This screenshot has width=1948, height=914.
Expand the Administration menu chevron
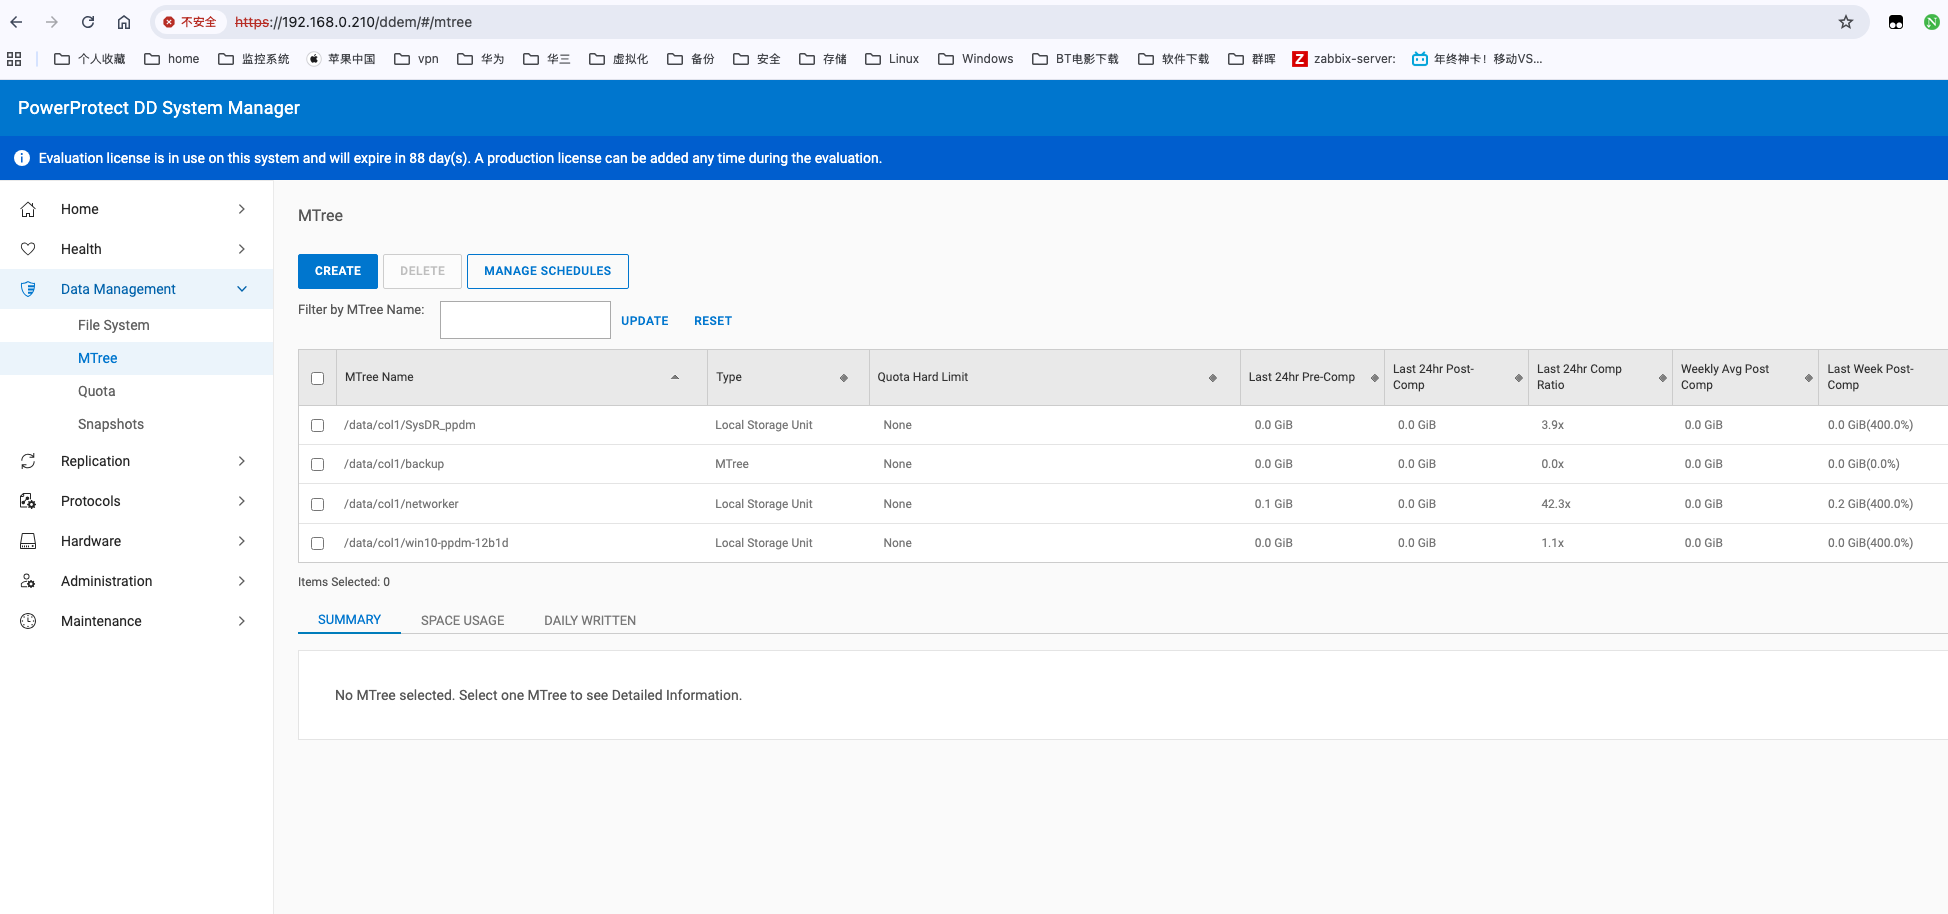point(242,581)
